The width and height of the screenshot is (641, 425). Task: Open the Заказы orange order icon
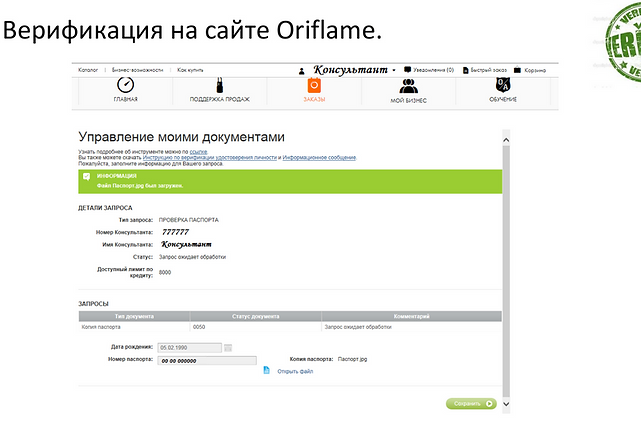(x=314, y=85)
